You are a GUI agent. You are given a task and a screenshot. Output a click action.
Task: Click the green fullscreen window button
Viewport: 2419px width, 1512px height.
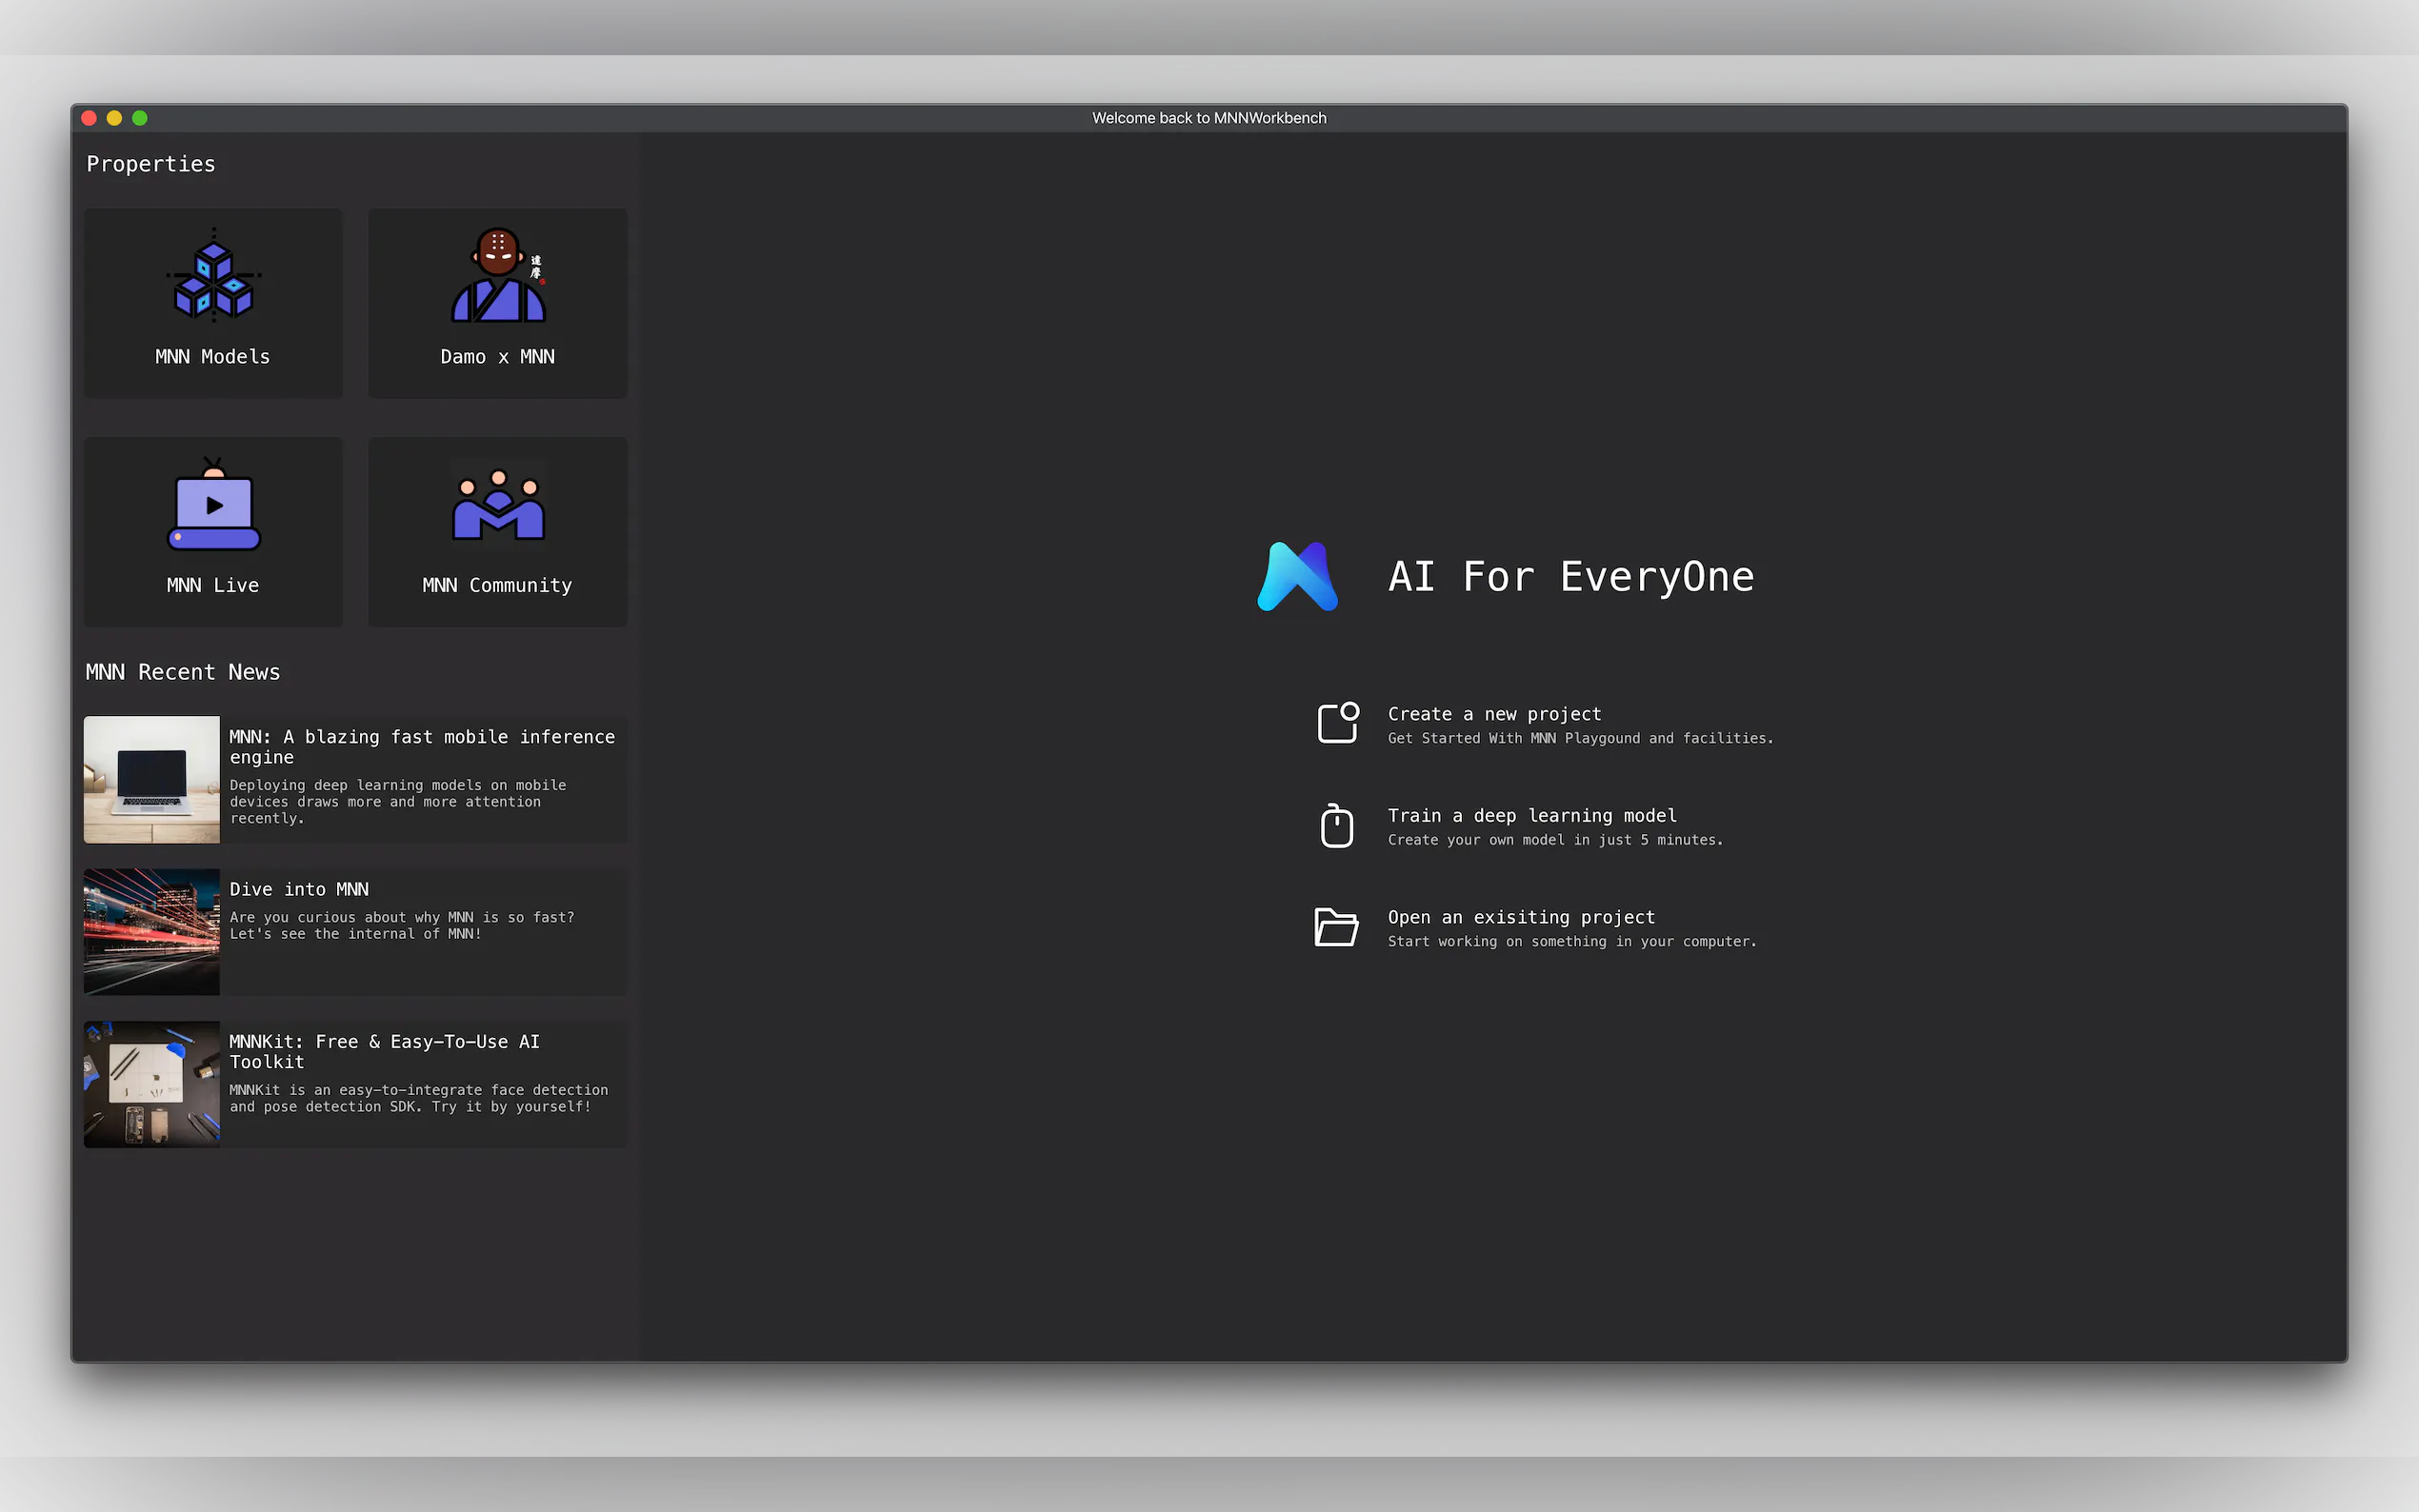pos(140,118)
